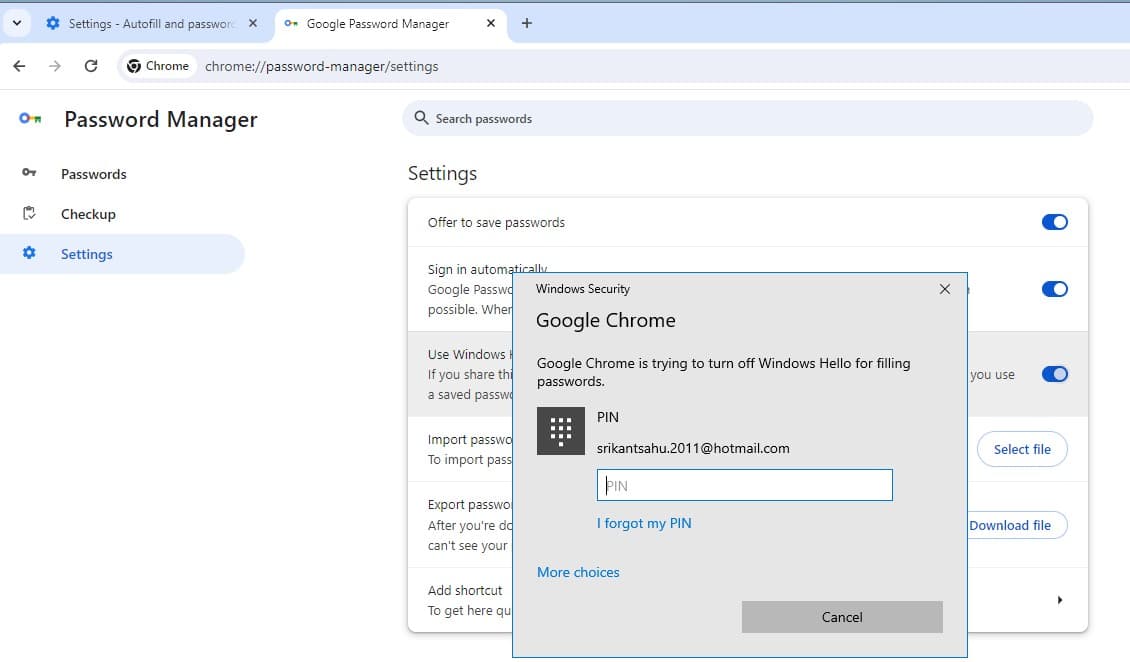Cancel the Windows Security prompt
Viewport: 1130px width, 662px height.
coord(841,617)
